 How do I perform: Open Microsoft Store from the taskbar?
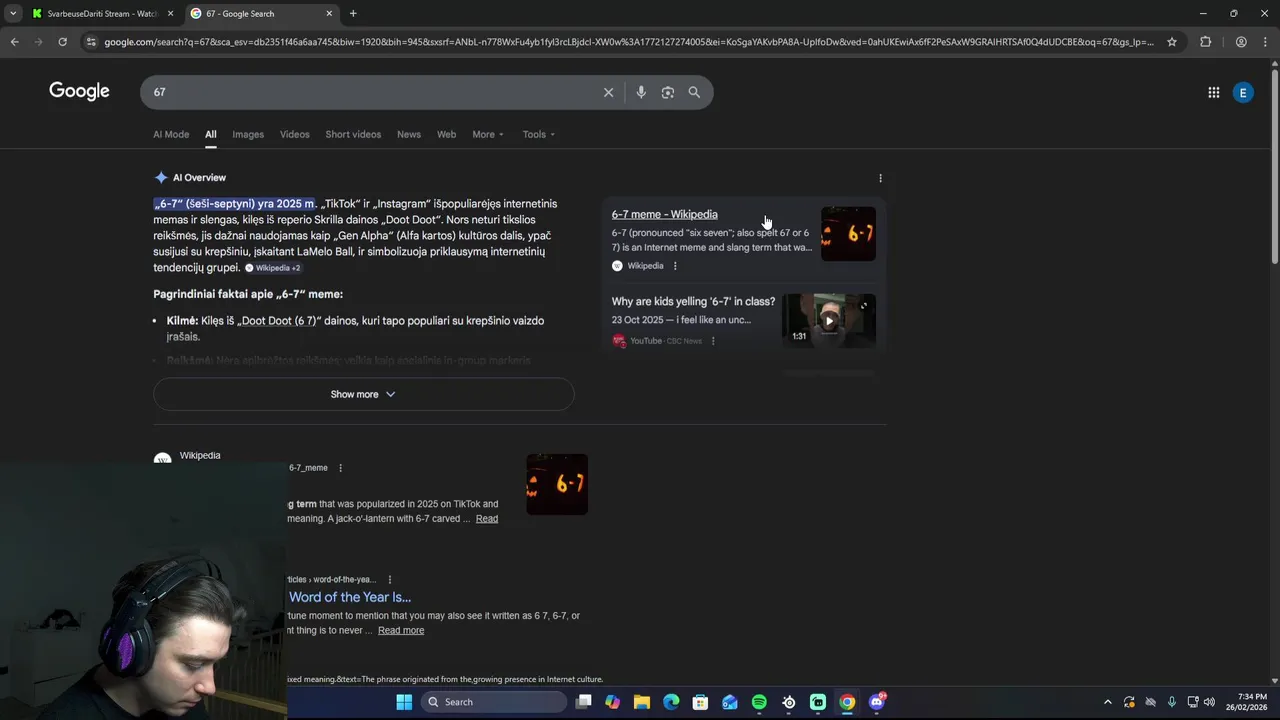coord(700,702)
